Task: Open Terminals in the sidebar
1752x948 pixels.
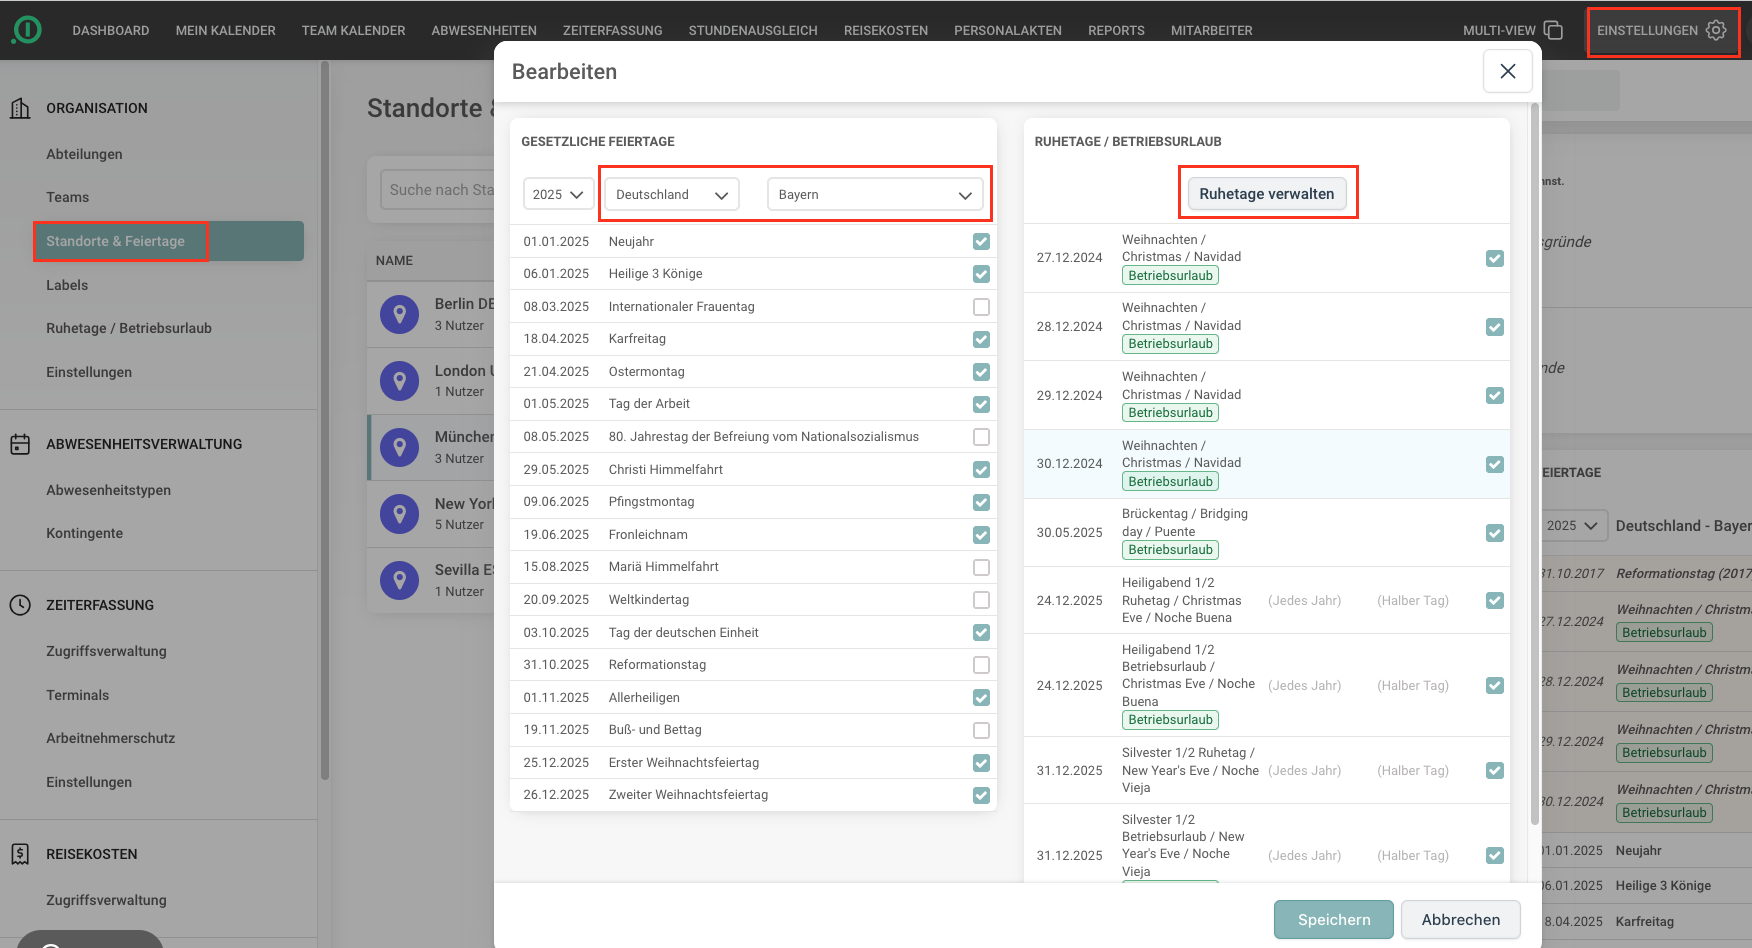Action: [77, 695]
